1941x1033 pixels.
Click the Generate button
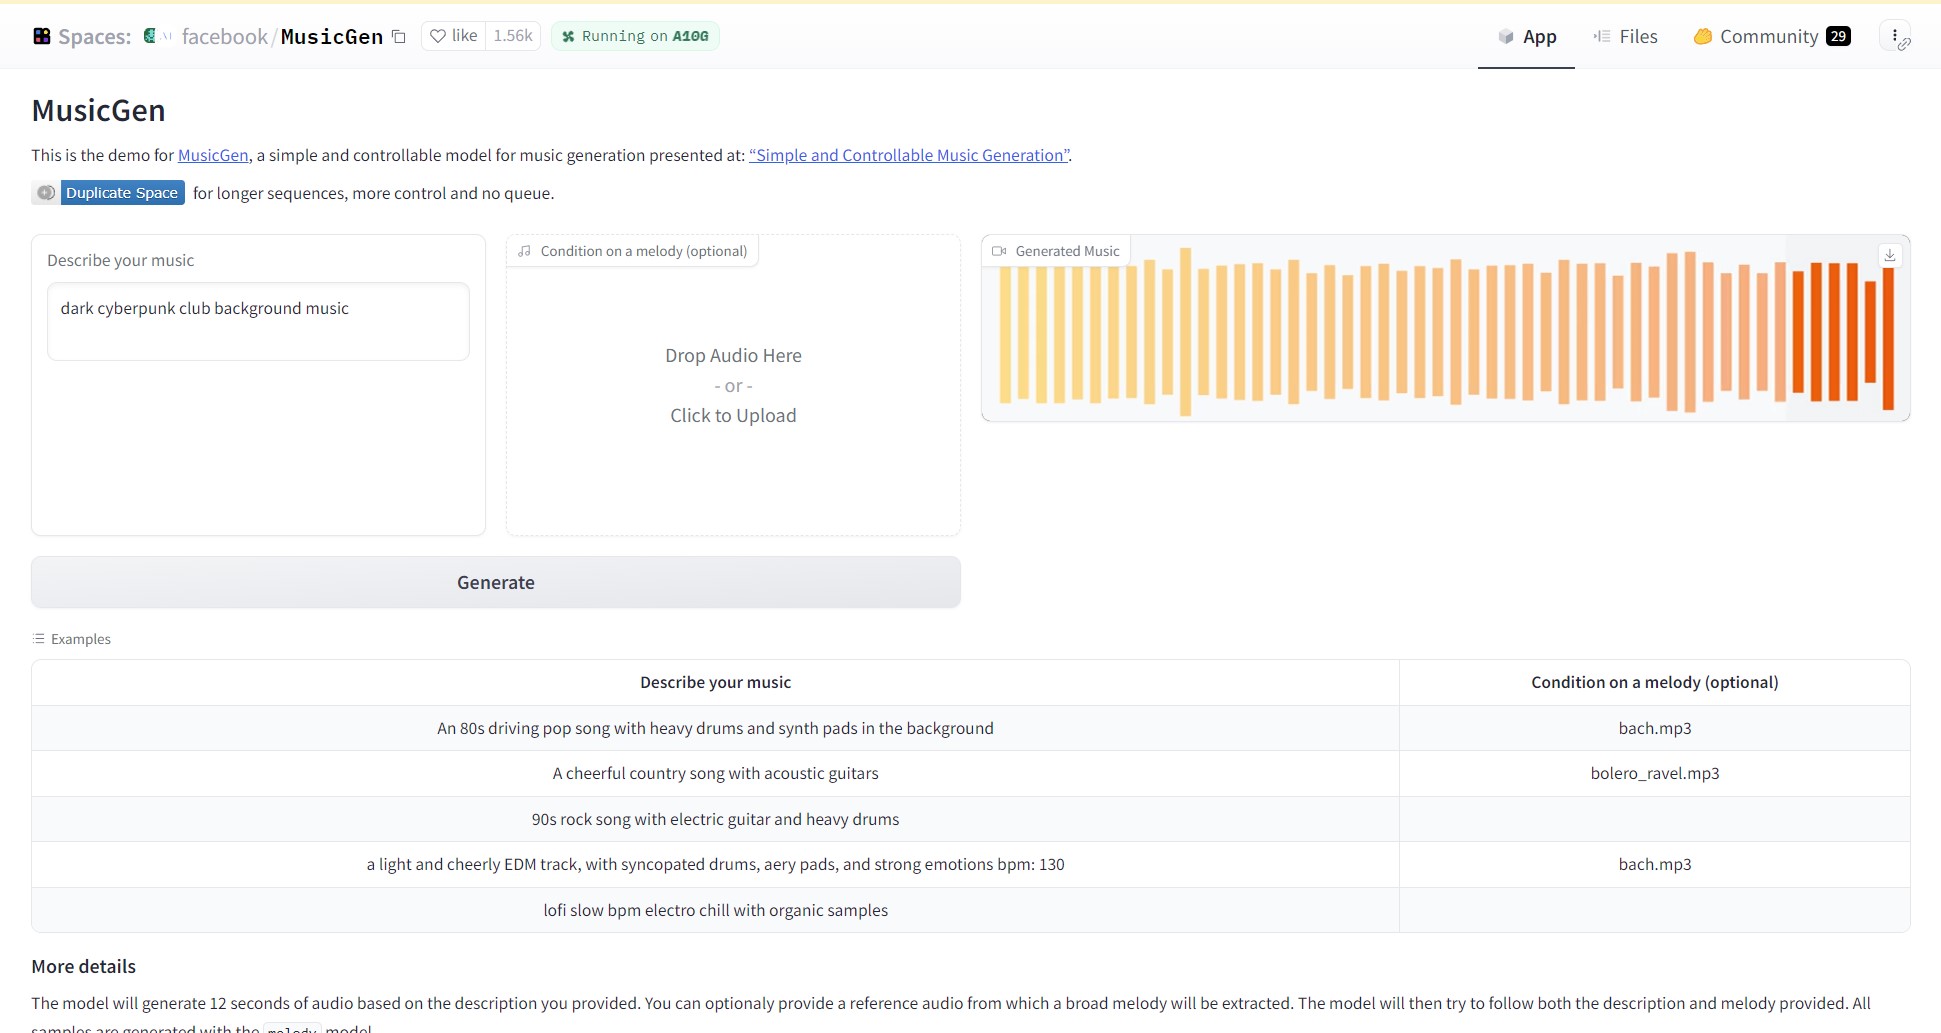click(x=496, y=582)
